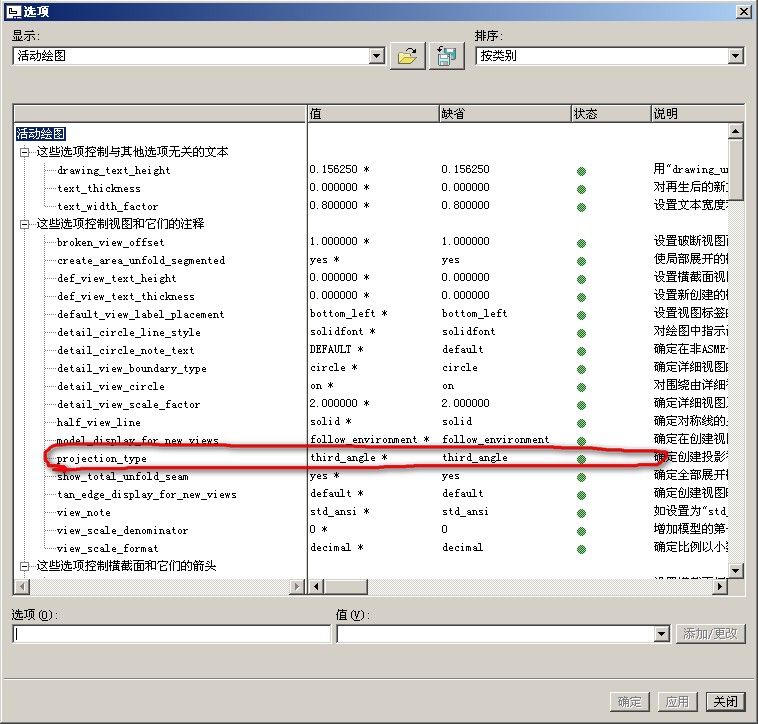Click the 缺省 column header

pos(505,114)
